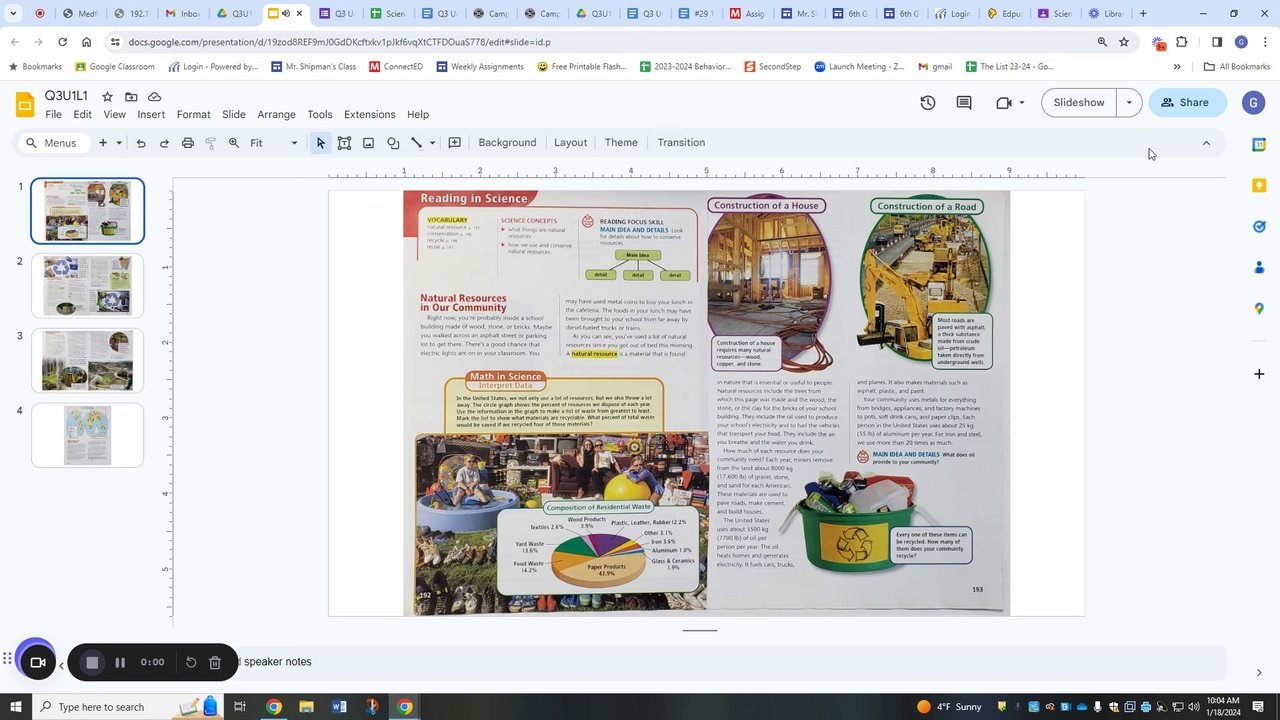Viewport: 1280px width, 720px height.
Task: Click the Print icon in the toolbar
Action: tap(187, 143)
